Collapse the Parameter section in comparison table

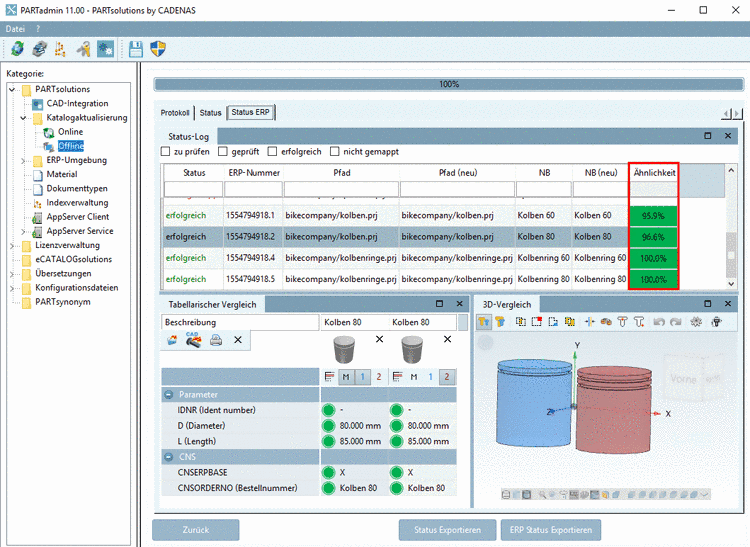pyautogui.click(x=169, y=394)
